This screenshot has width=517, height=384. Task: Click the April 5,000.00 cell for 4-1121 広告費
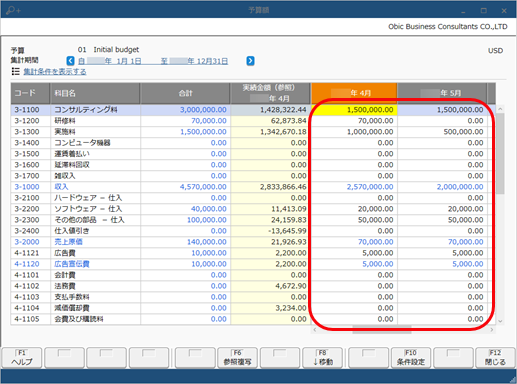[354, 253]
